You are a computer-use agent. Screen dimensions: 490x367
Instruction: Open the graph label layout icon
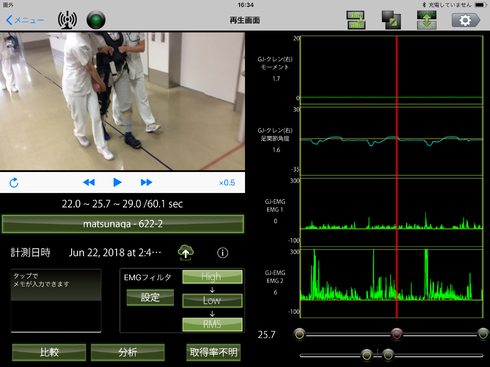356,20
